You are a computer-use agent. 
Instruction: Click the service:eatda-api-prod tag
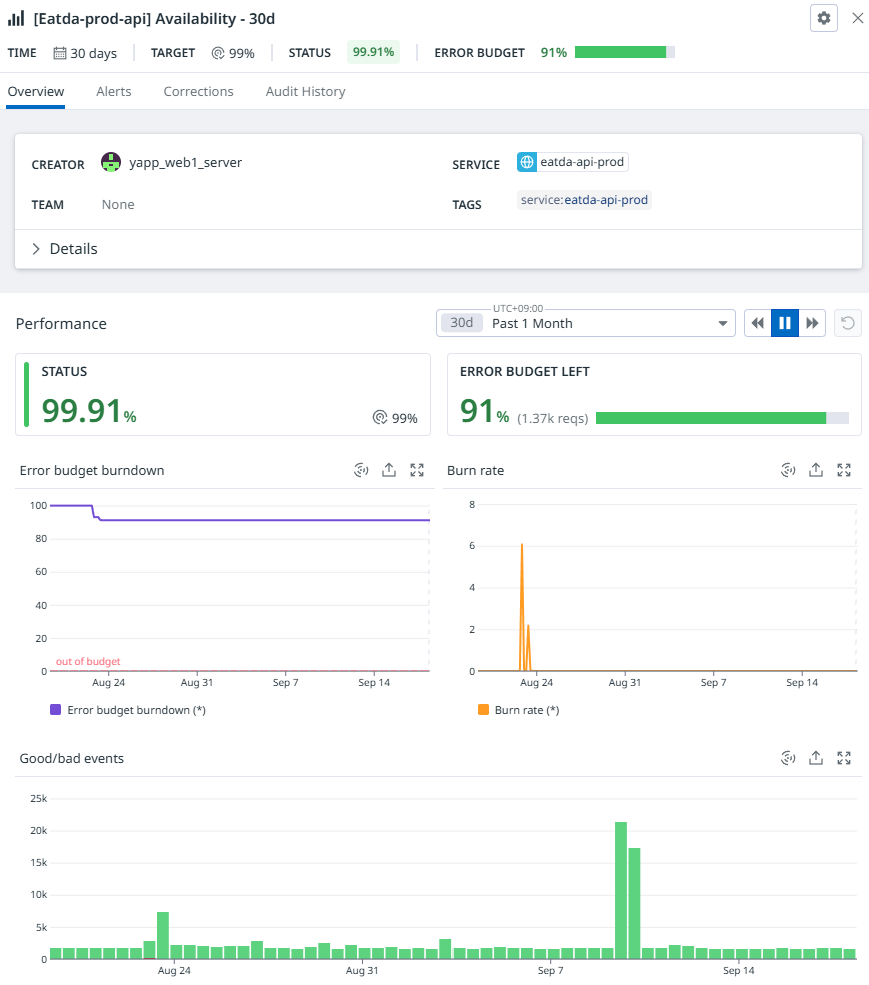[584, 200]
